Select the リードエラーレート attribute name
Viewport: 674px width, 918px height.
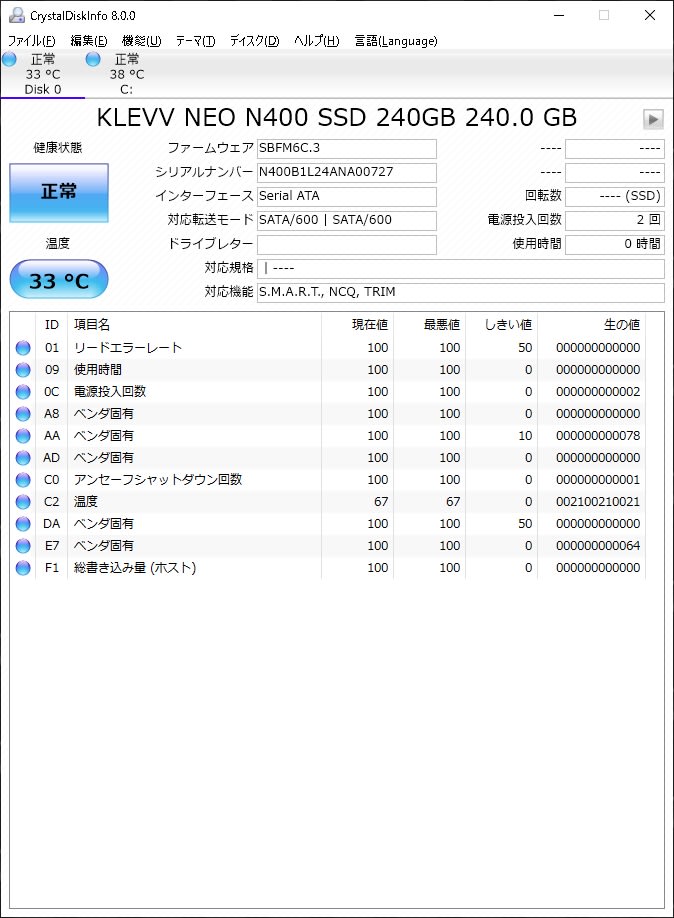[x=128, y=348]
